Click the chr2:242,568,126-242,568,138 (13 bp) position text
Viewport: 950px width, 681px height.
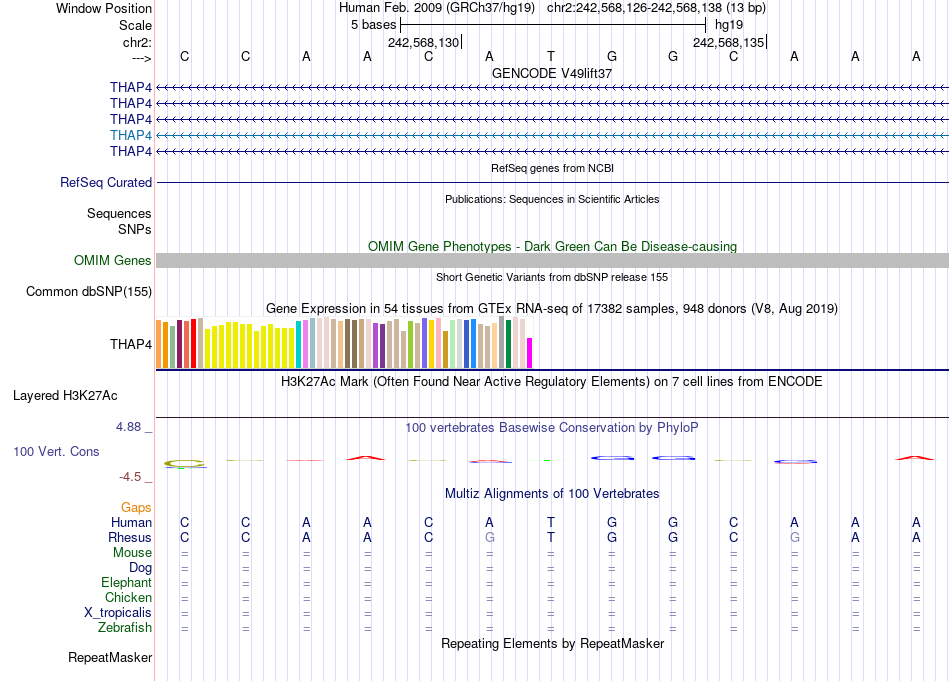tap(656, 8)
